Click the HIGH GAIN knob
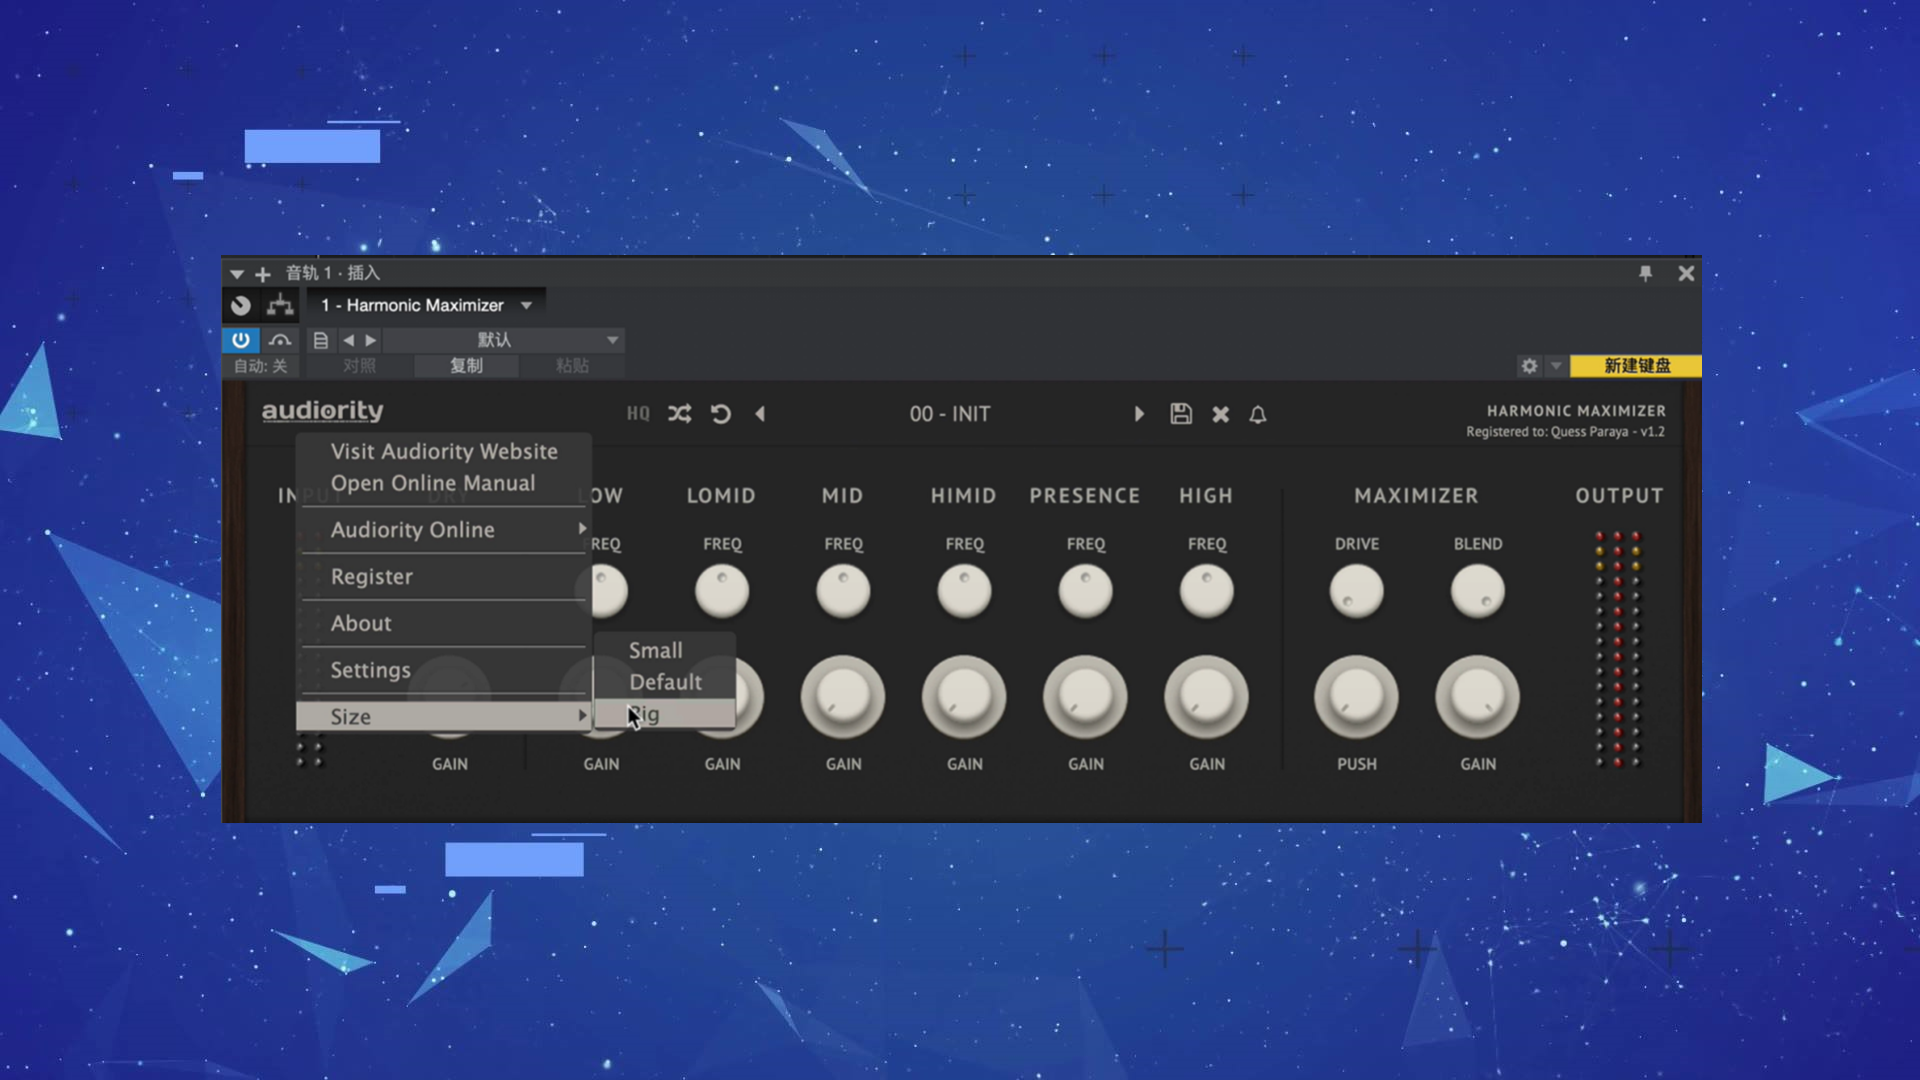The width and height of the screenshot is (1920, 1080). [1206, 697]
